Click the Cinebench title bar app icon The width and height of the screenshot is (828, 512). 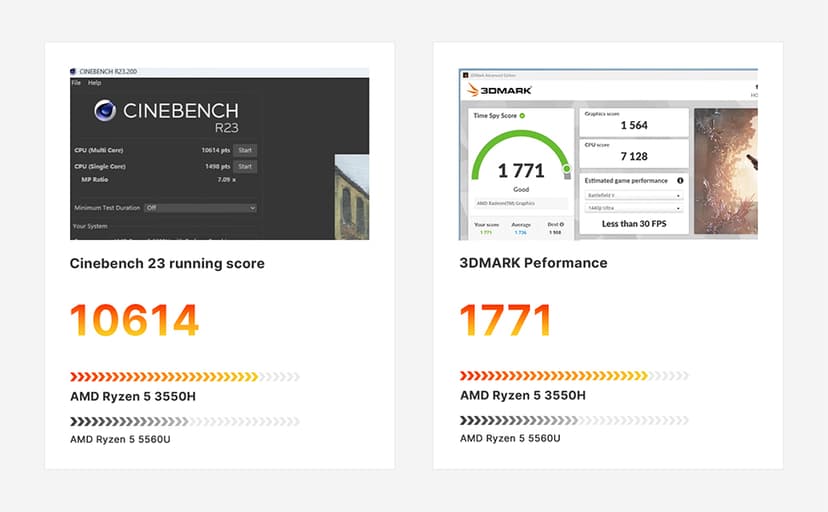tap(73, 72)
